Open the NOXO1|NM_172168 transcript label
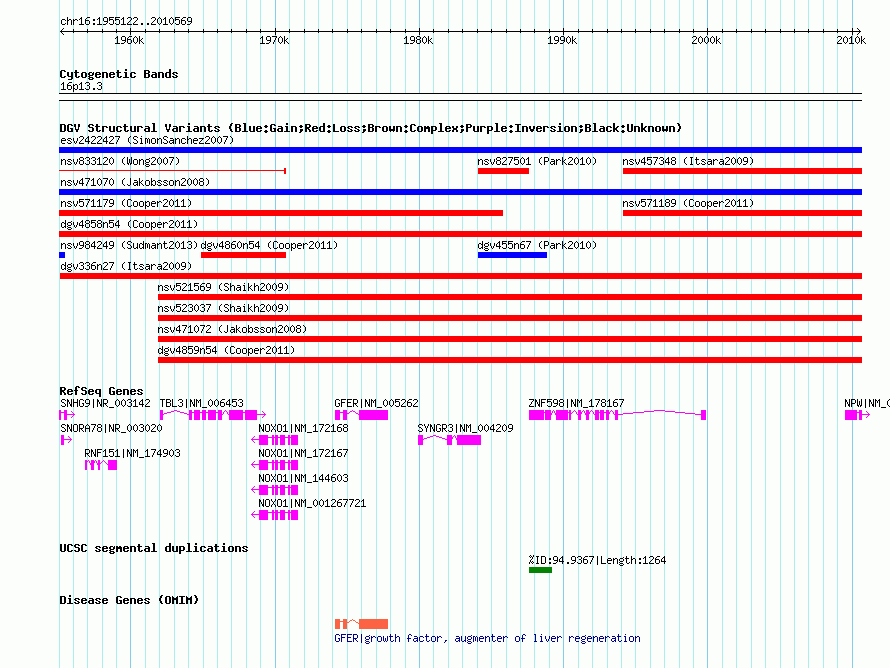Viewport: 890px width, 668px height. [303, 428]
